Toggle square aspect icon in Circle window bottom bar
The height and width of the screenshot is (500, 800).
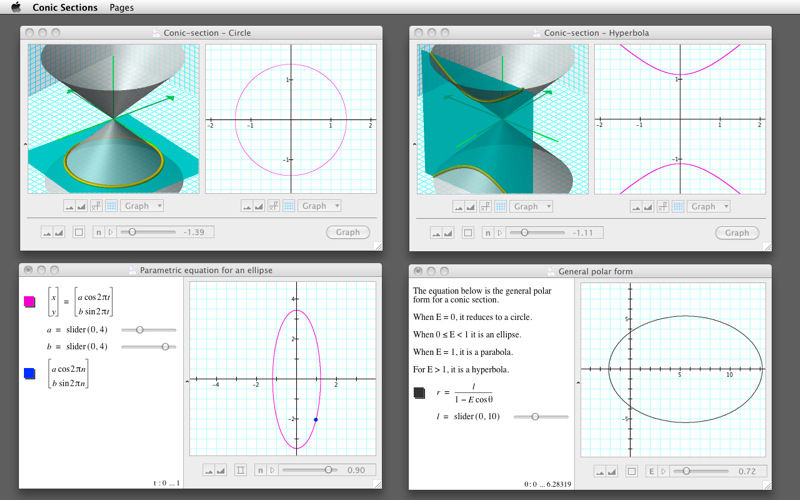click(79, 232)
